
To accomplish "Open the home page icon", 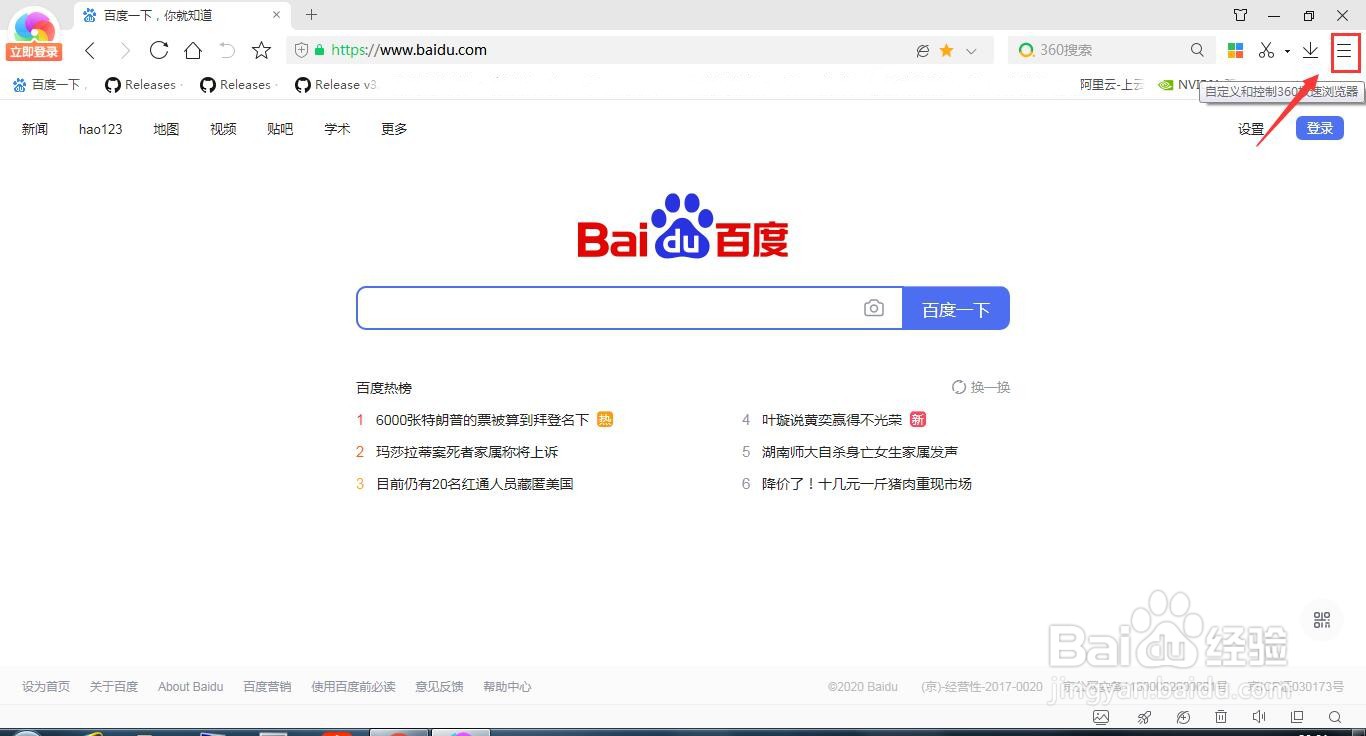I will coord(193,50).
